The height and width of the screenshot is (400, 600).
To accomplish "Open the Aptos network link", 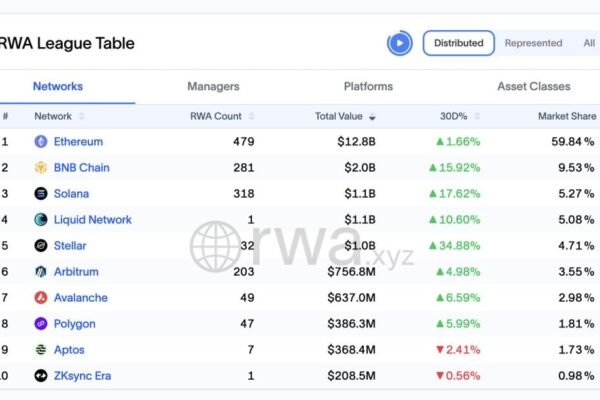I will pos(69,350).
